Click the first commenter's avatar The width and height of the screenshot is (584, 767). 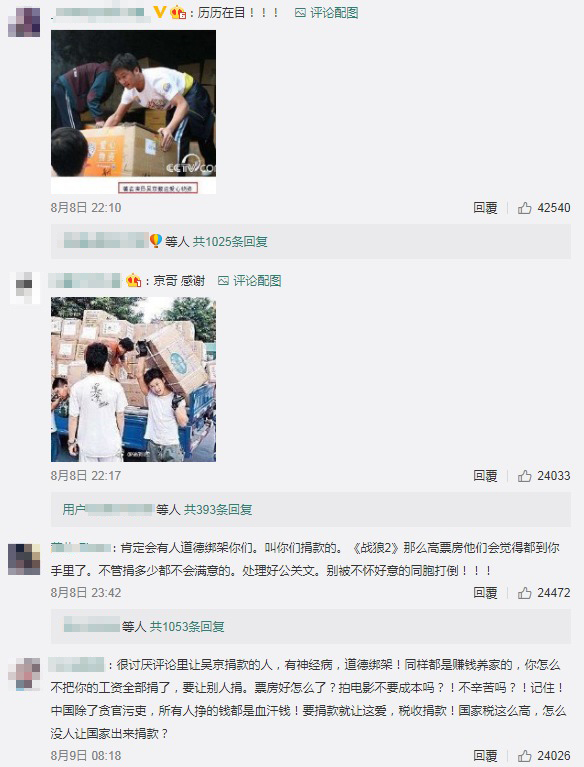24,22
